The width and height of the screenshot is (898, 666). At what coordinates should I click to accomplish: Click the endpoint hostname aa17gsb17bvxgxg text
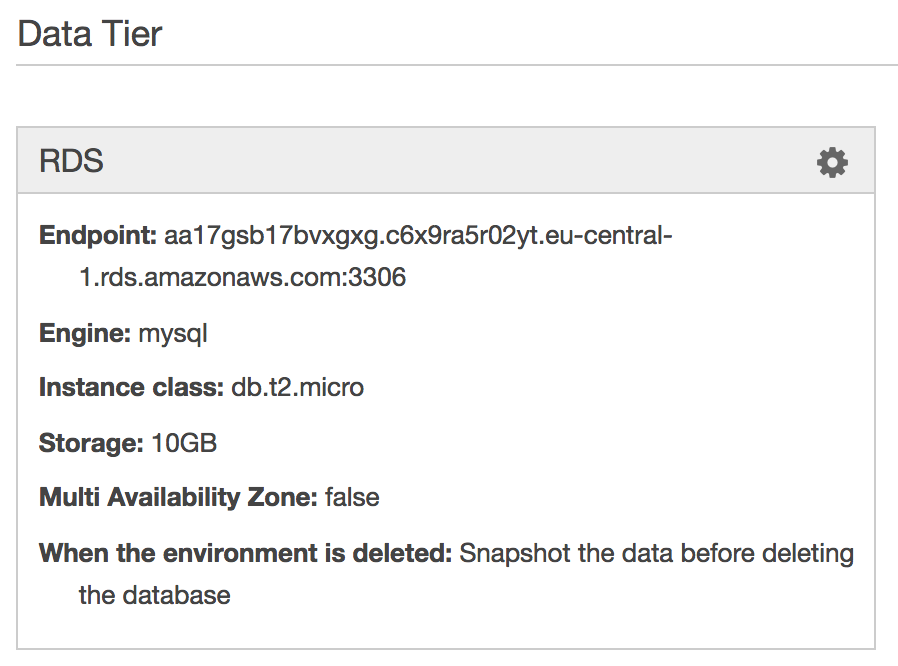click(273, 237)
